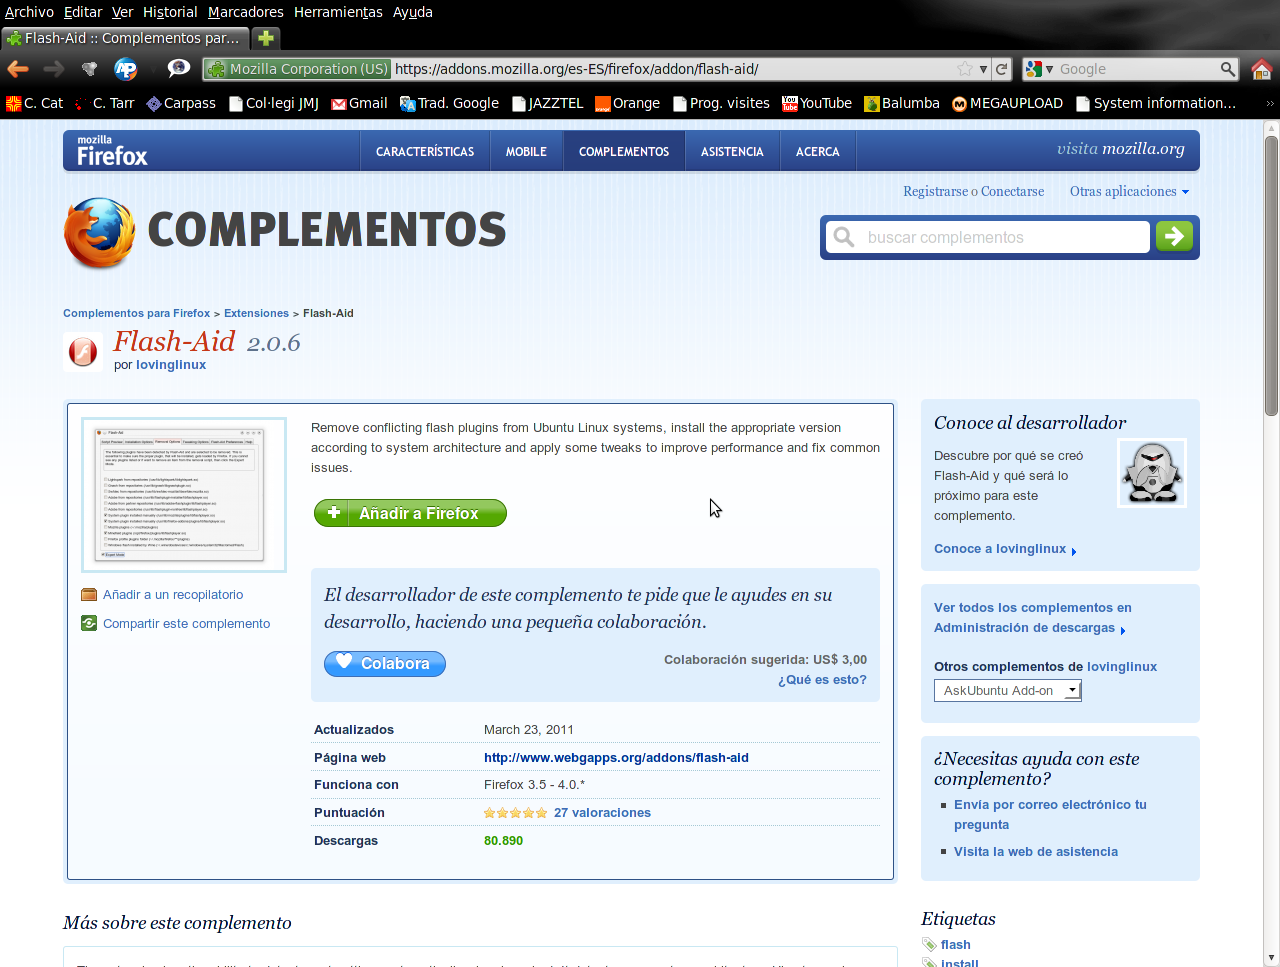
Task: Open the C. Tarr bookmark
Action: coord(105,103)
